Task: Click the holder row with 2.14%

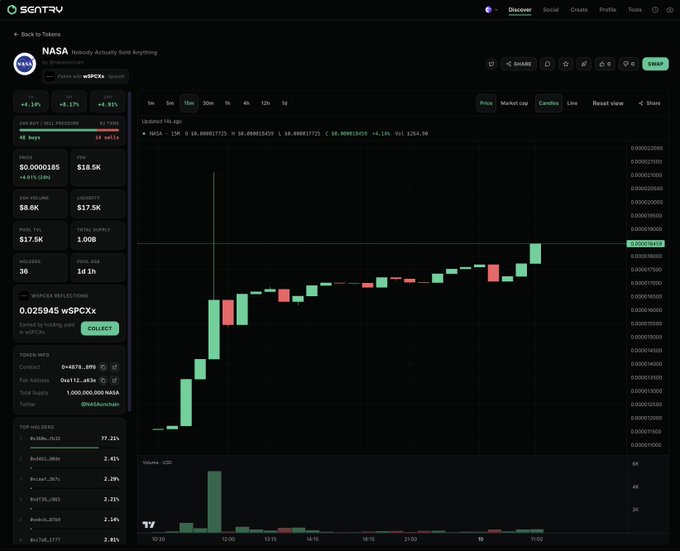Action: pos(69,523)
